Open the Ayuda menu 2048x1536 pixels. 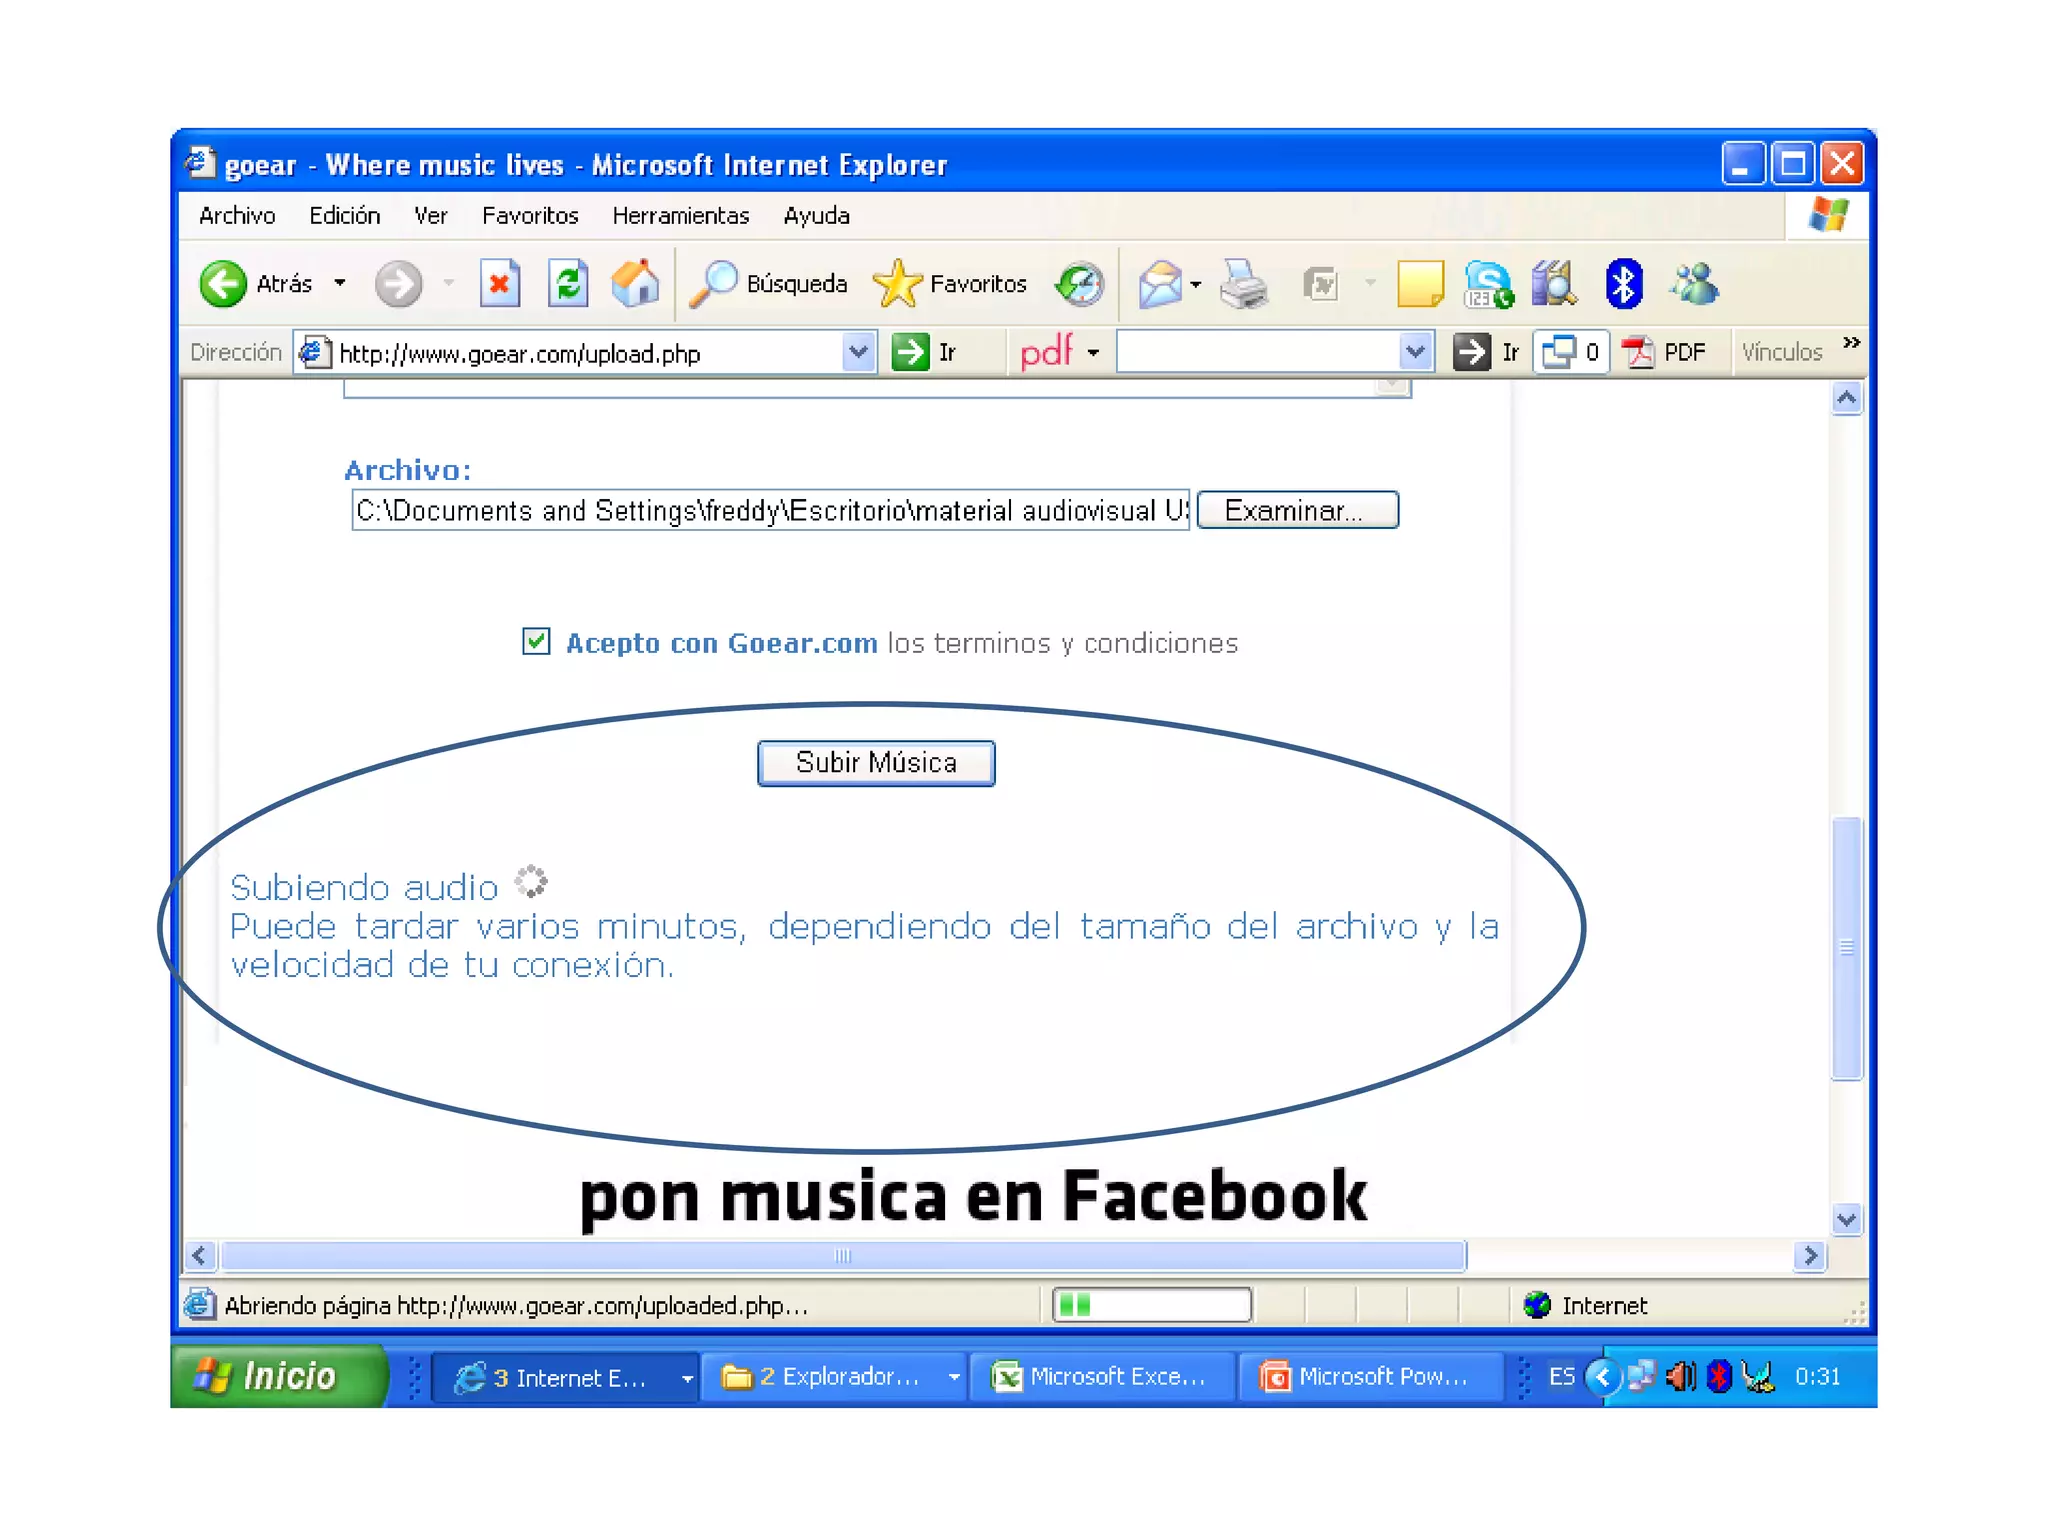(x=817, y=216)
